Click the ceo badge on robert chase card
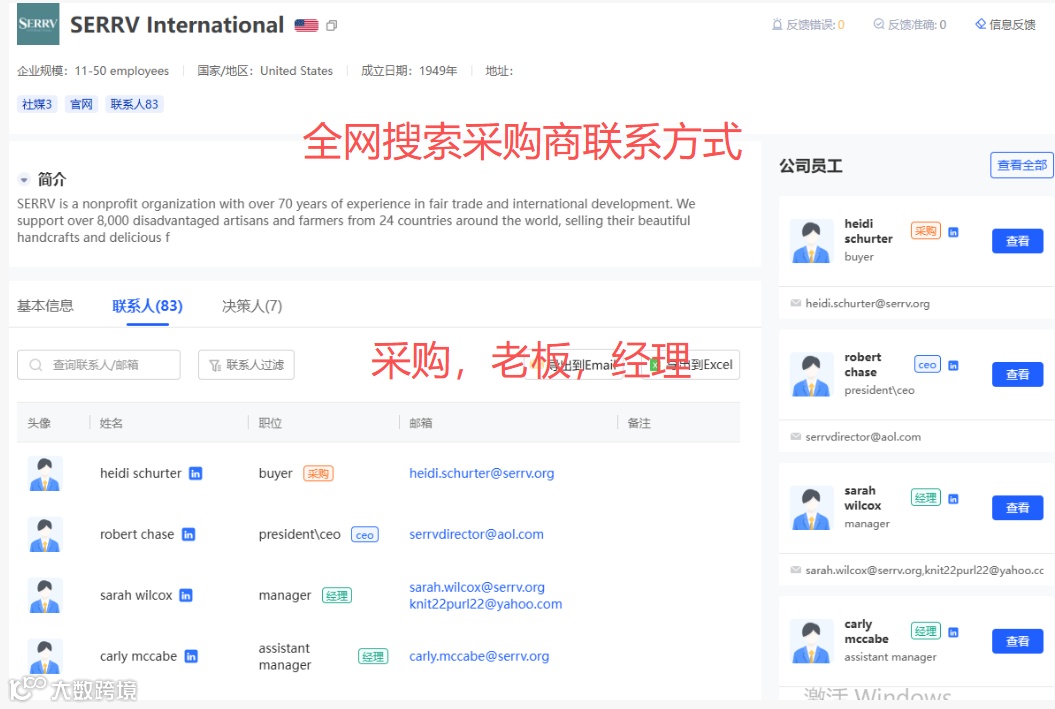The image size is (1055, 709). point(927,365)
